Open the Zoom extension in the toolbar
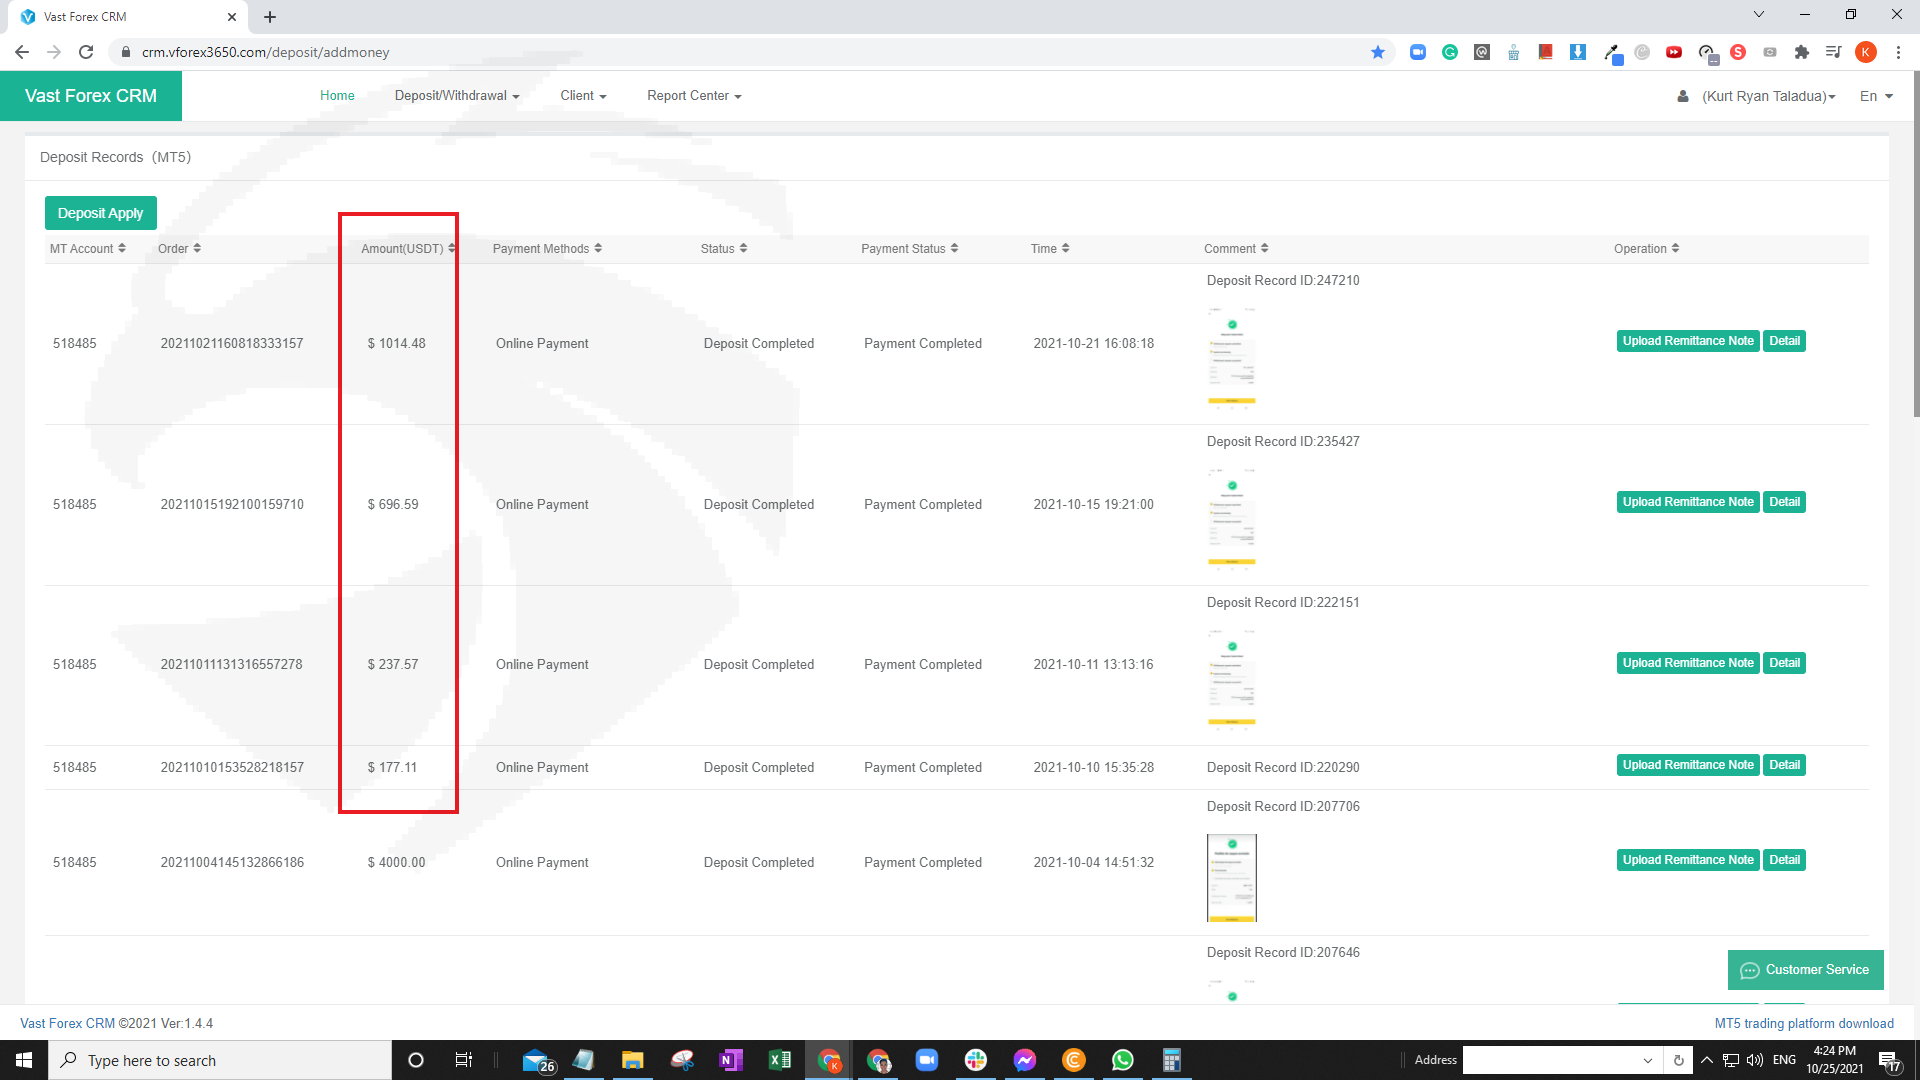This screenshot has height=1080, width=1920. point(1417,52)
